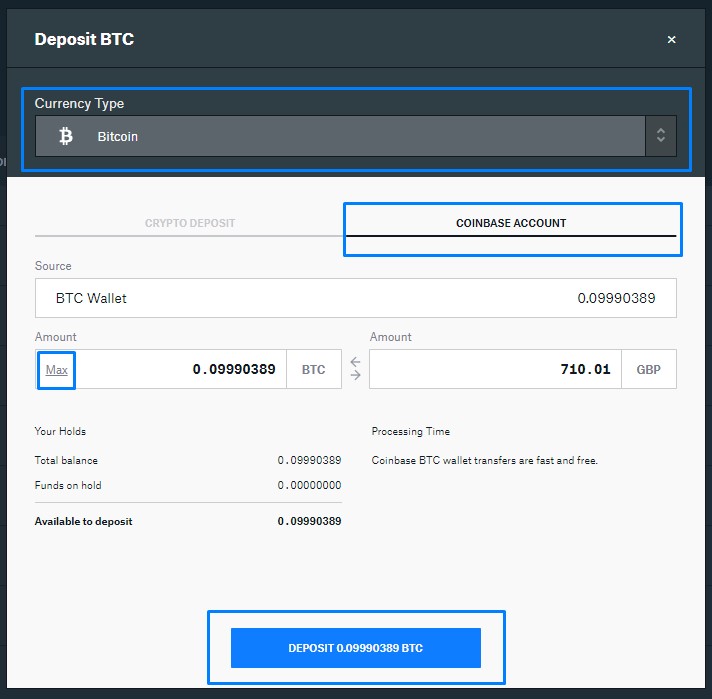Switch to the Crypto Deposit tab

tap(190, 223)
